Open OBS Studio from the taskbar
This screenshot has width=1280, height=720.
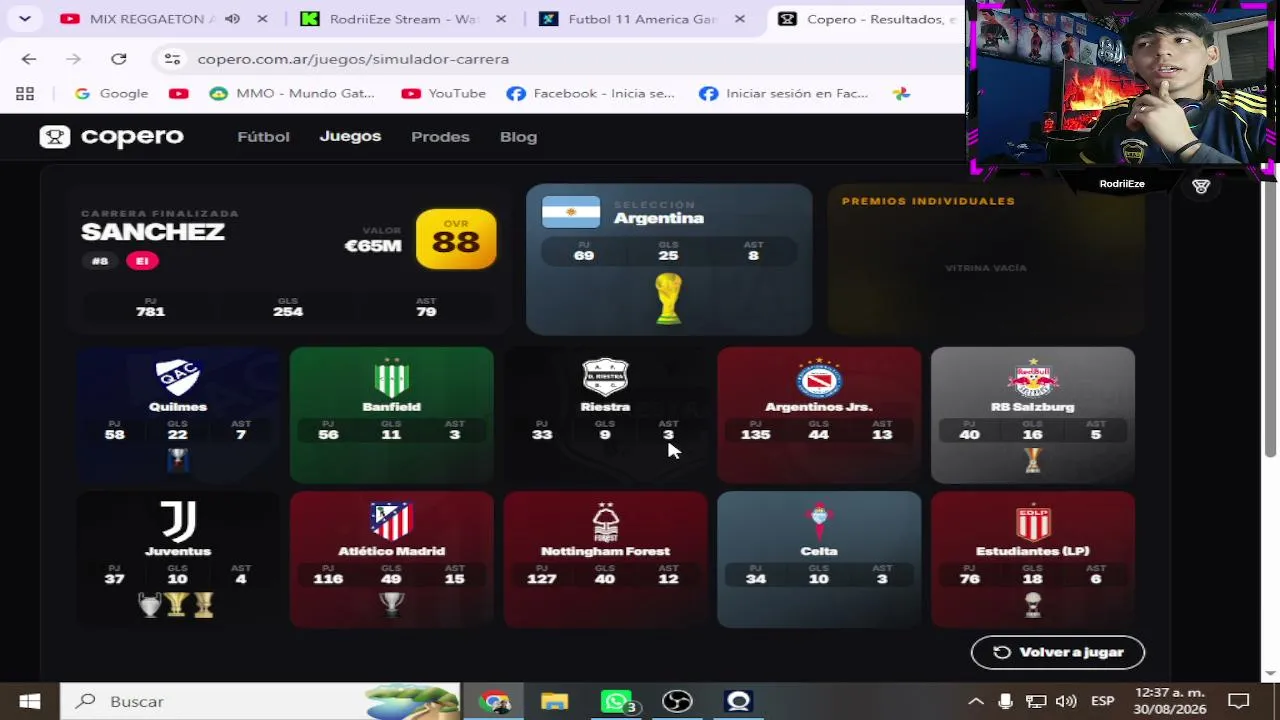pyautogui.click(x=677, y=701)
